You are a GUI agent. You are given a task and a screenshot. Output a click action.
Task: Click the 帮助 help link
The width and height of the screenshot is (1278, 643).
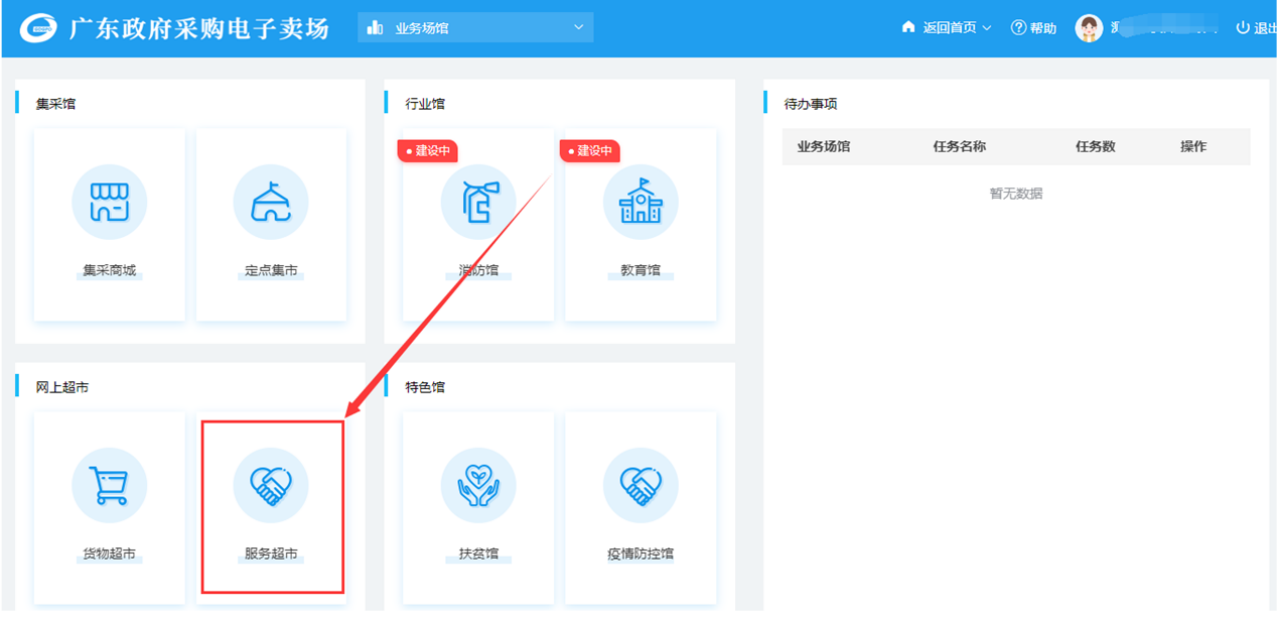click(1033, 28)
